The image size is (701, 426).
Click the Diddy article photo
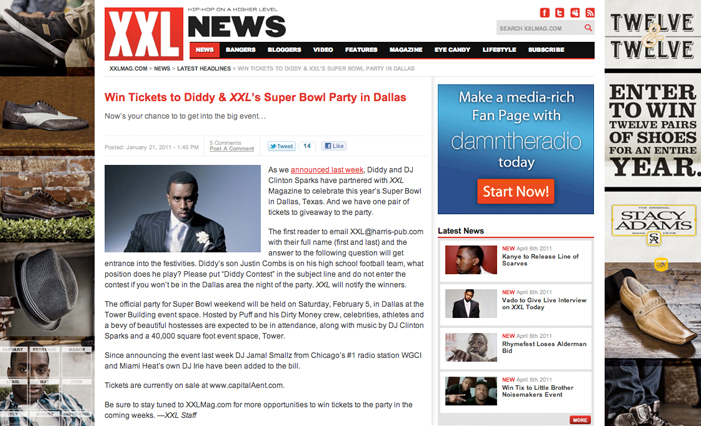point(182,208)
